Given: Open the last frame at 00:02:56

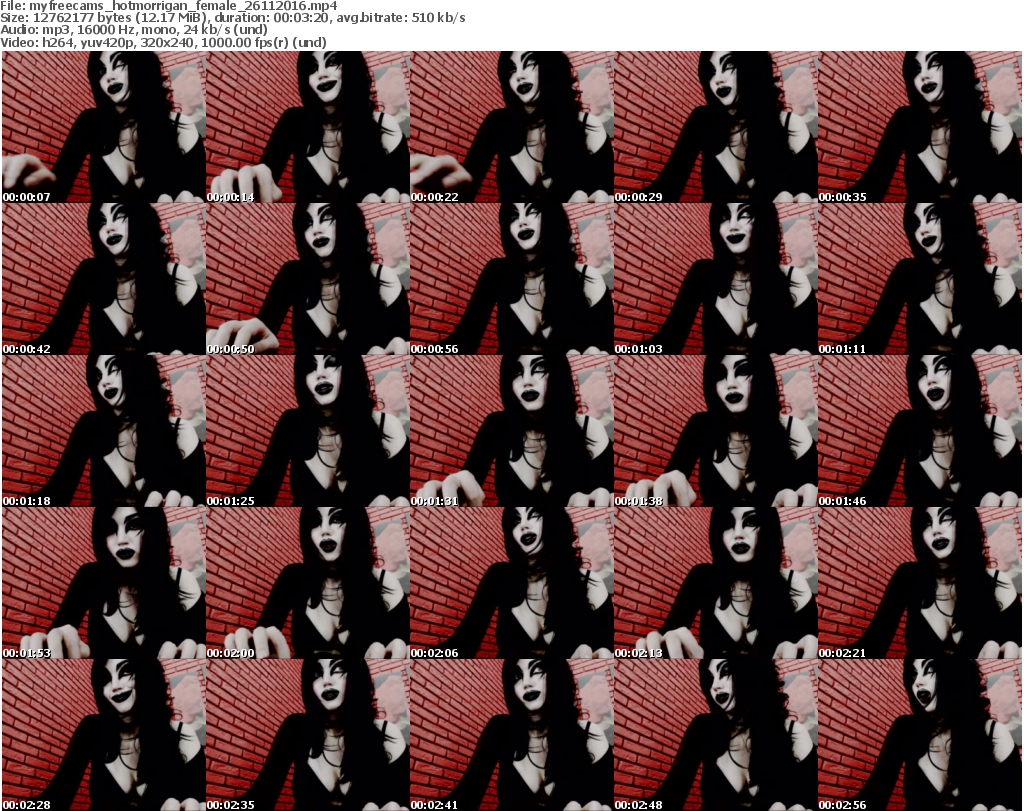Looking at the screenshot, I should pyautogui.click(x=919, y=735).
